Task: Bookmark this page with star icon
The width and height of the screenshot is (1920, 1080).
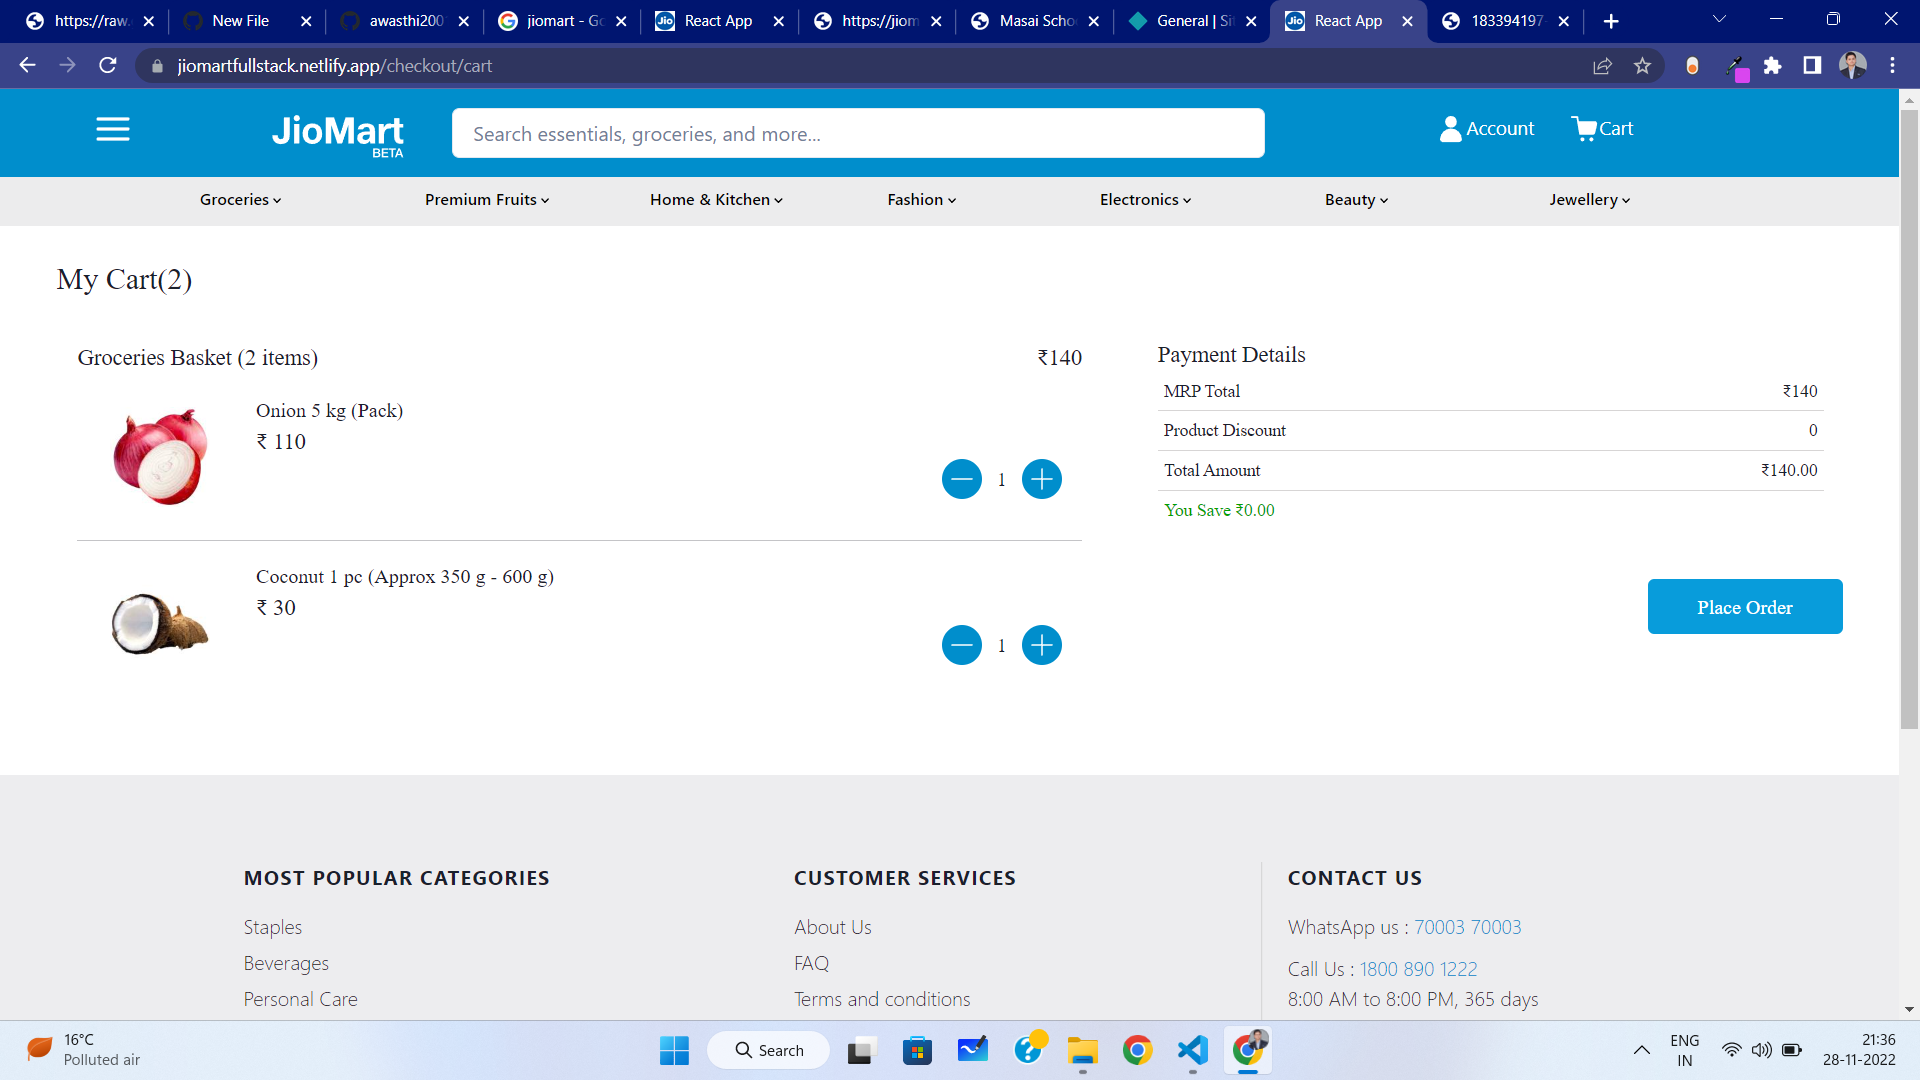Action: (1642, 65)
